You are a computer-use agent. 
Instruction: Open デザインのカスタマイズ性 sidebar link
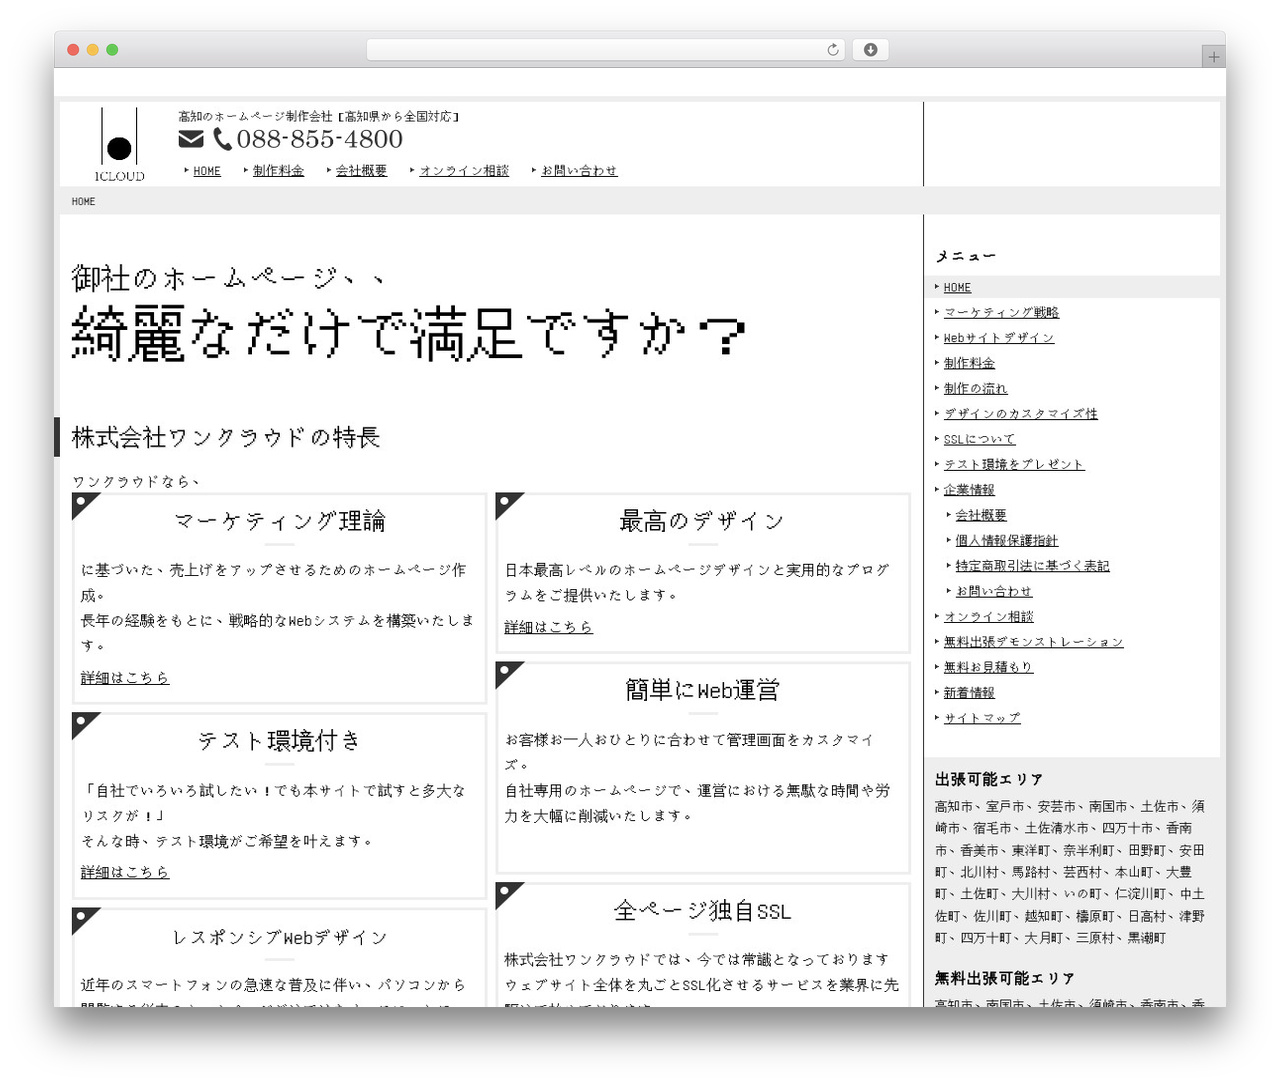point(1021,414)
